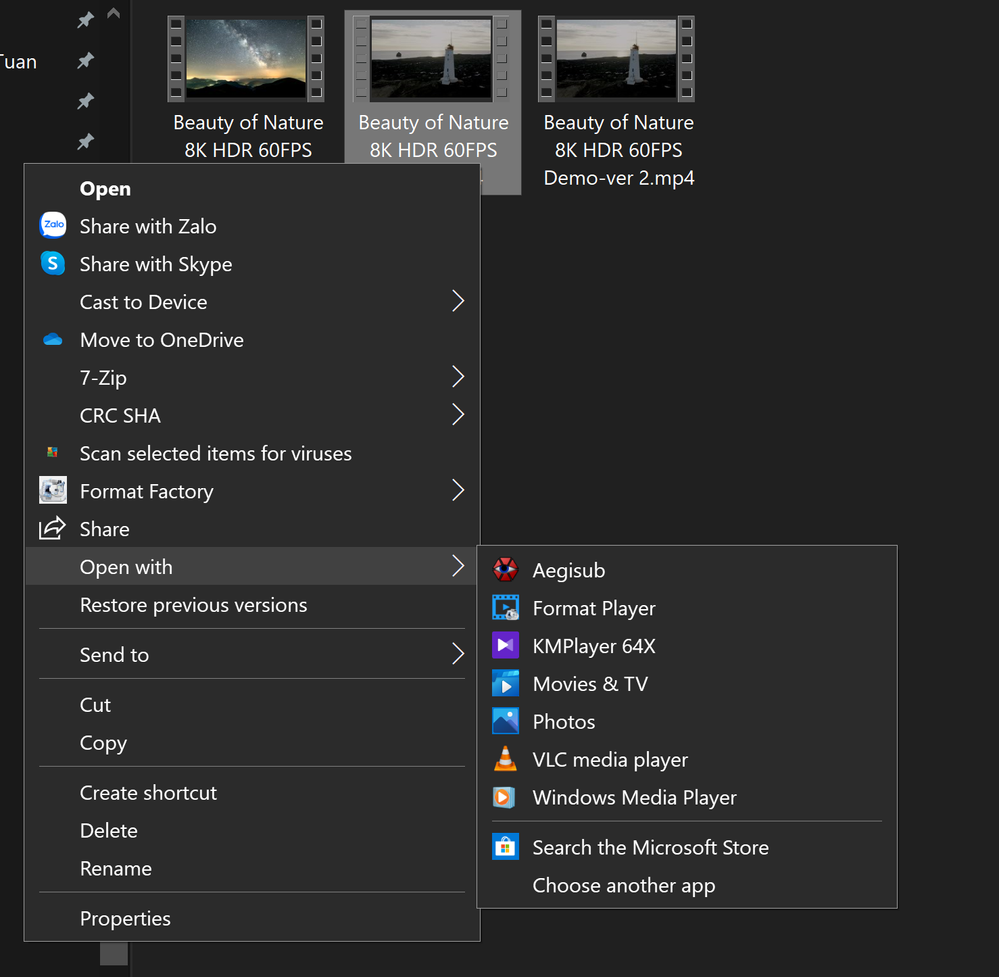Image resolution: width=999 pixels, height=977 pixels.
Task: Click the VLC media player cone icon
Action: [505, 760]
